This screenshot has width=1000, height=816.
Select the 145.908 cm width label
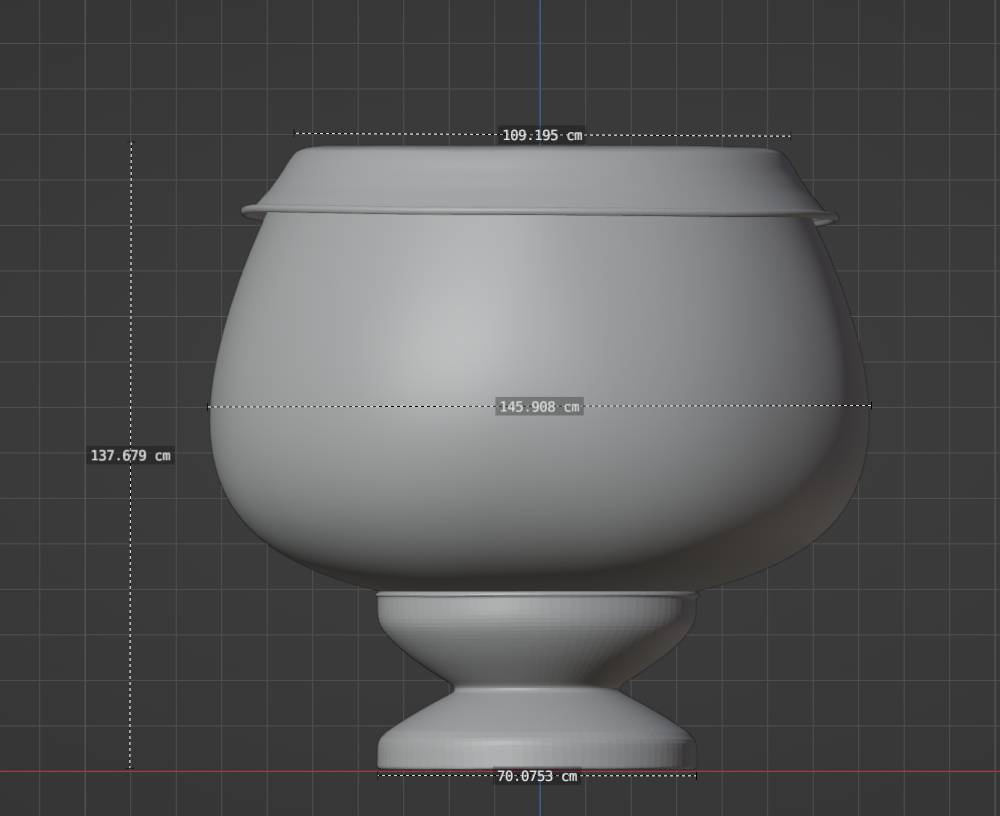(x=539, y=407)
